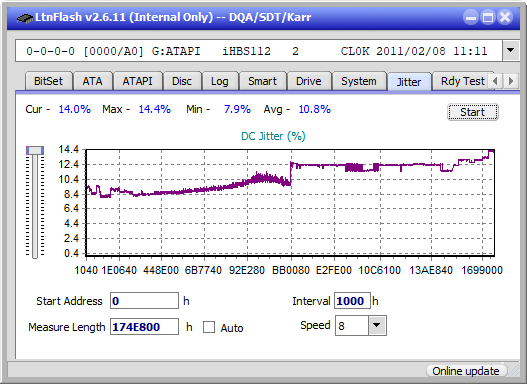The width and height of the screenshot is (527, 384).
Task: Switch to the BitSet tab
Action: [48, 81]
